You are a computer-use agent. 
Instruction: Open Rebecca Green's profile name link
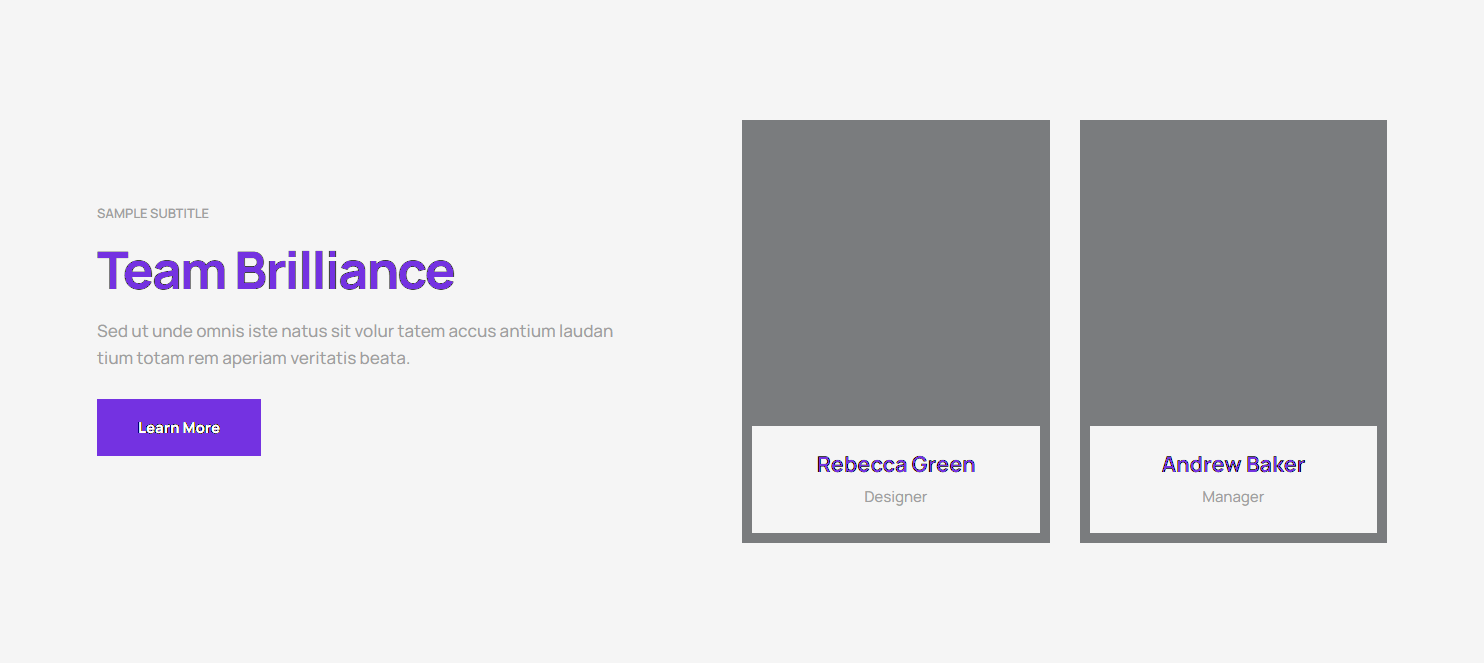(x=895, y=464)
